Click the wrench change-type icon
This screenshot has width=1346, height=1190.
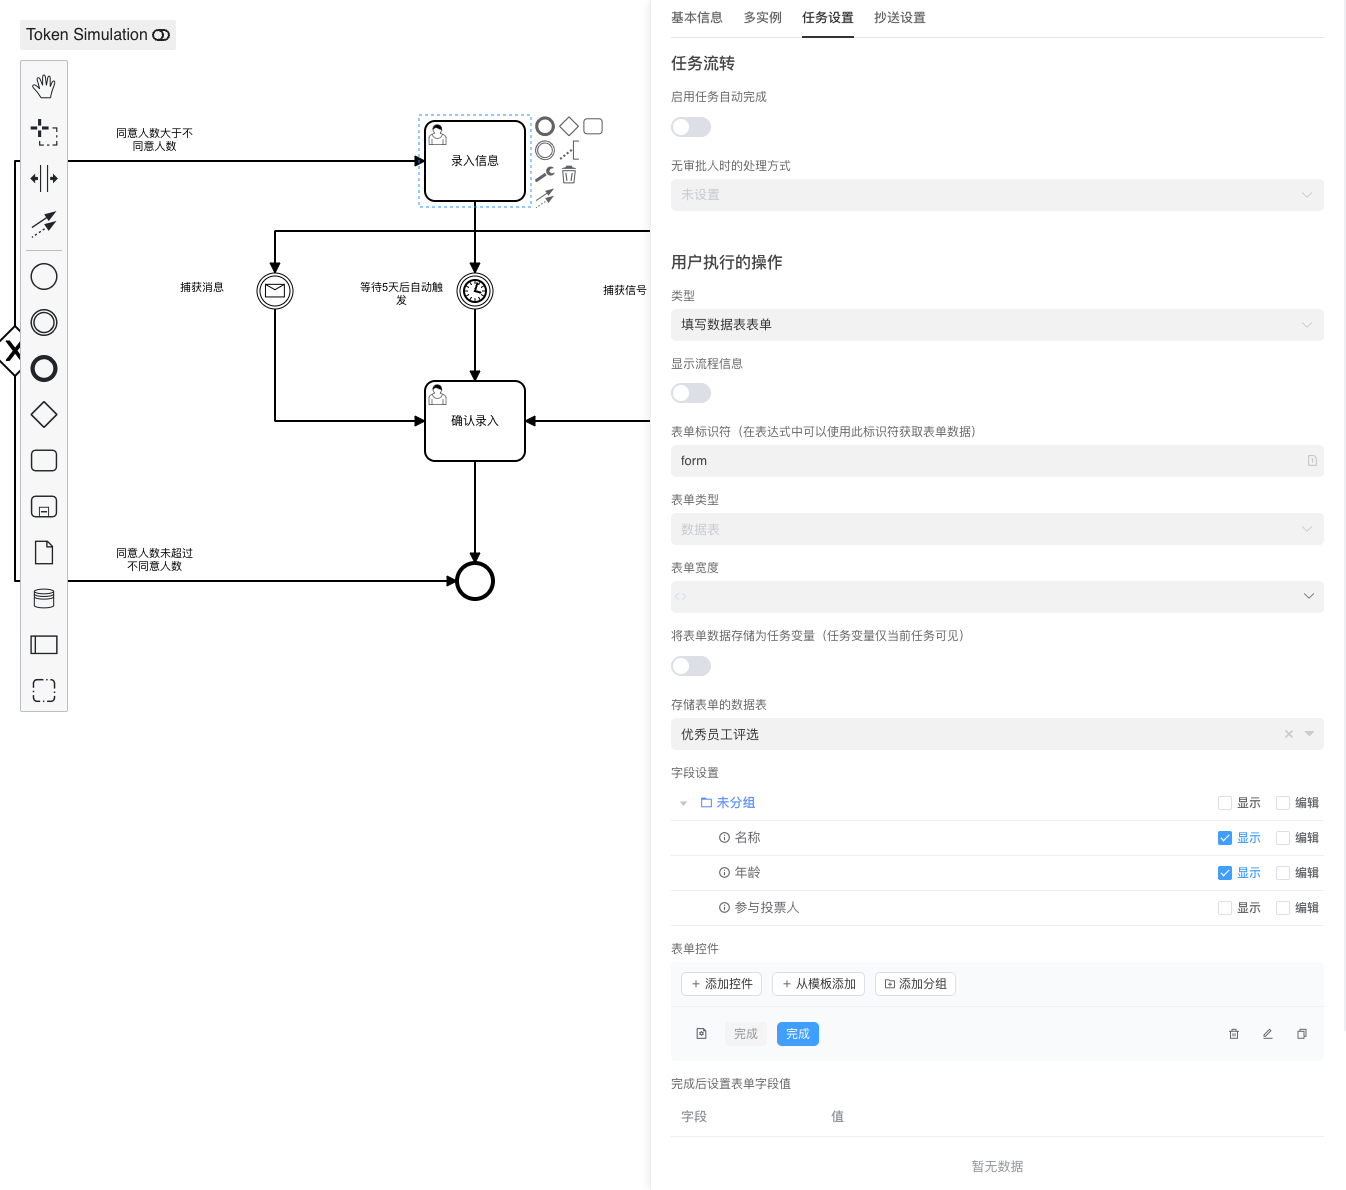pyautogui.click(x=544, y=175)
